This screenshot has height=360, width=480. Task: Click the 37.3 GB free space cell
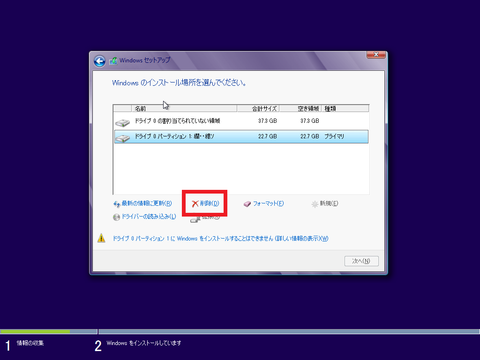[x=310, y=121]
